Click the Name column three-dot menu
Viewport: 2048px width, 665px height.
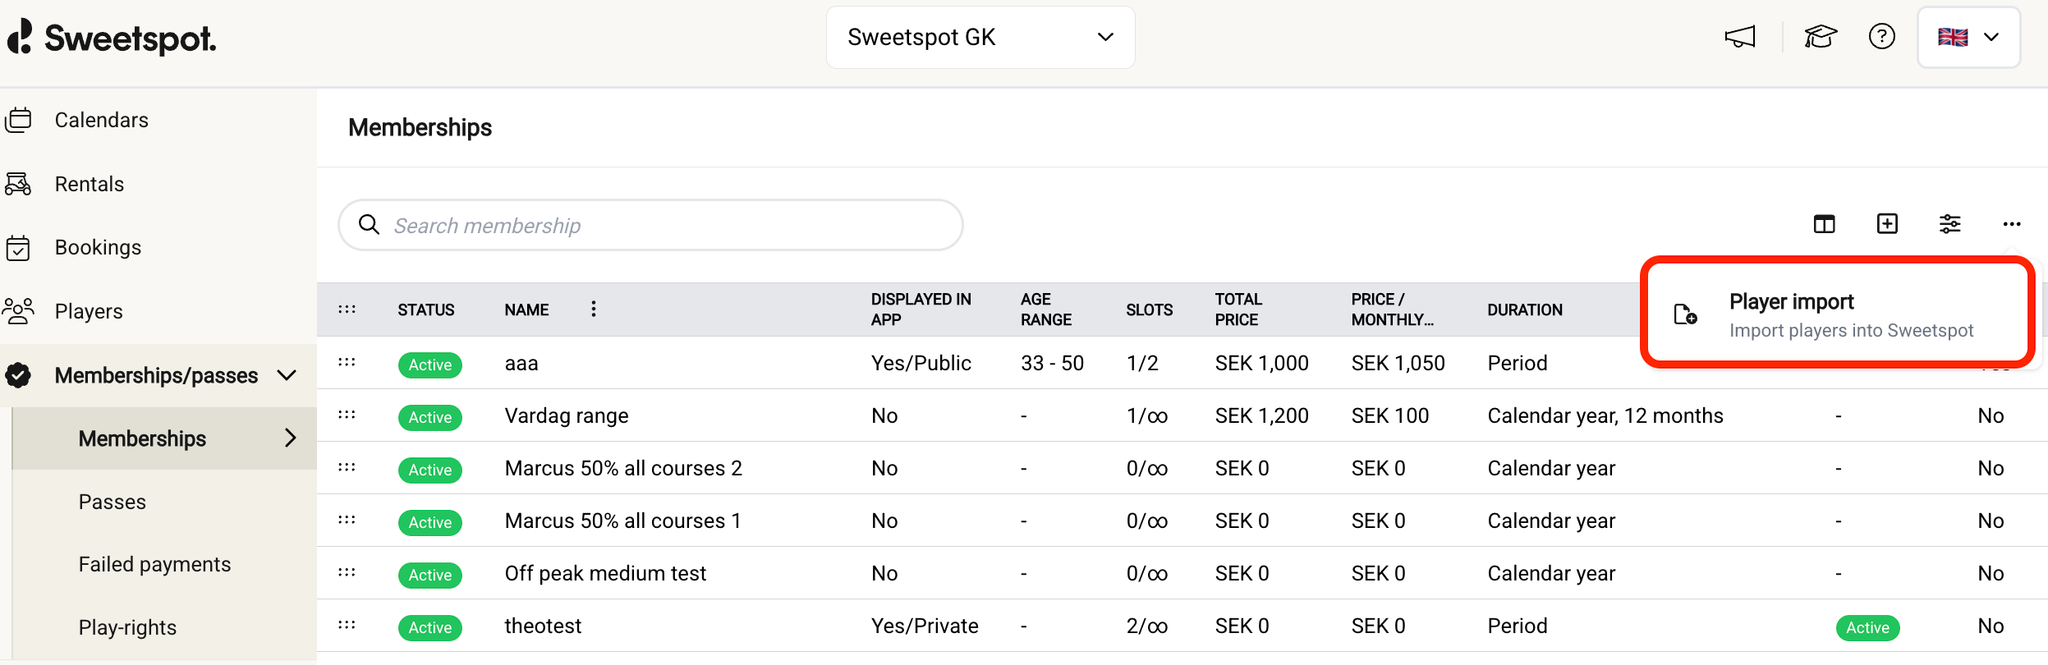593,309
